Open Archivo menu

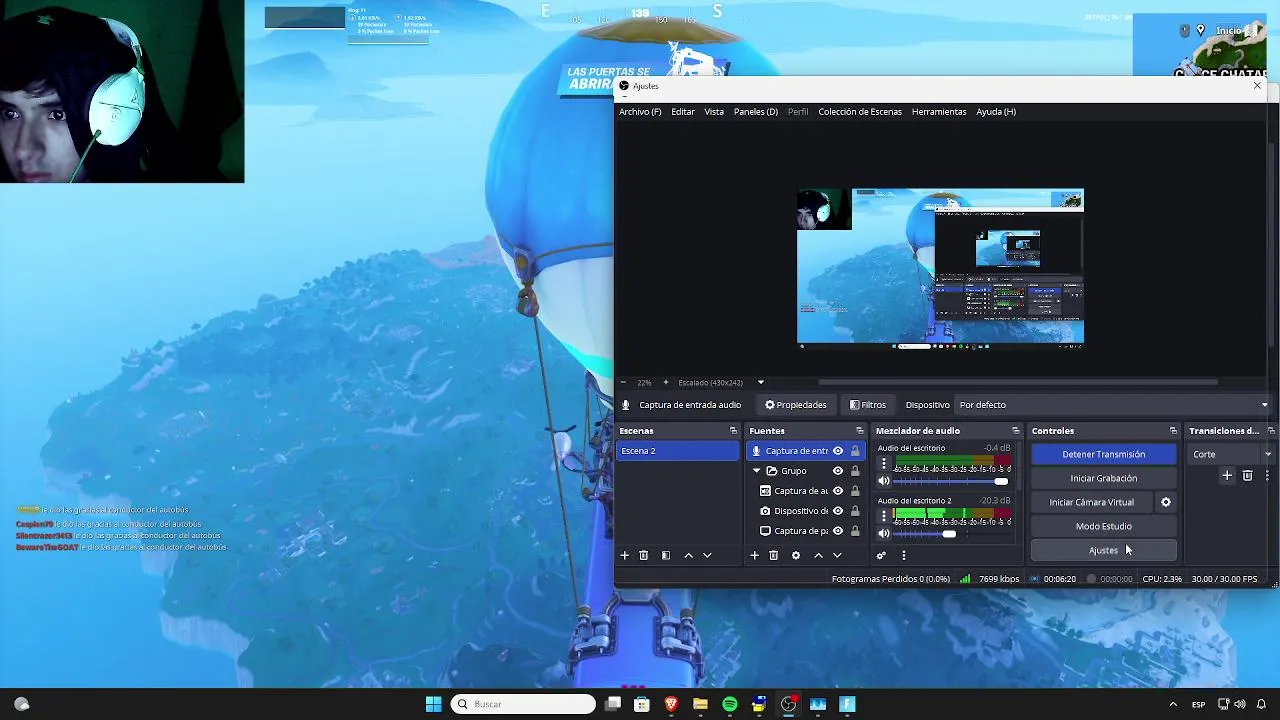(640, 112)
